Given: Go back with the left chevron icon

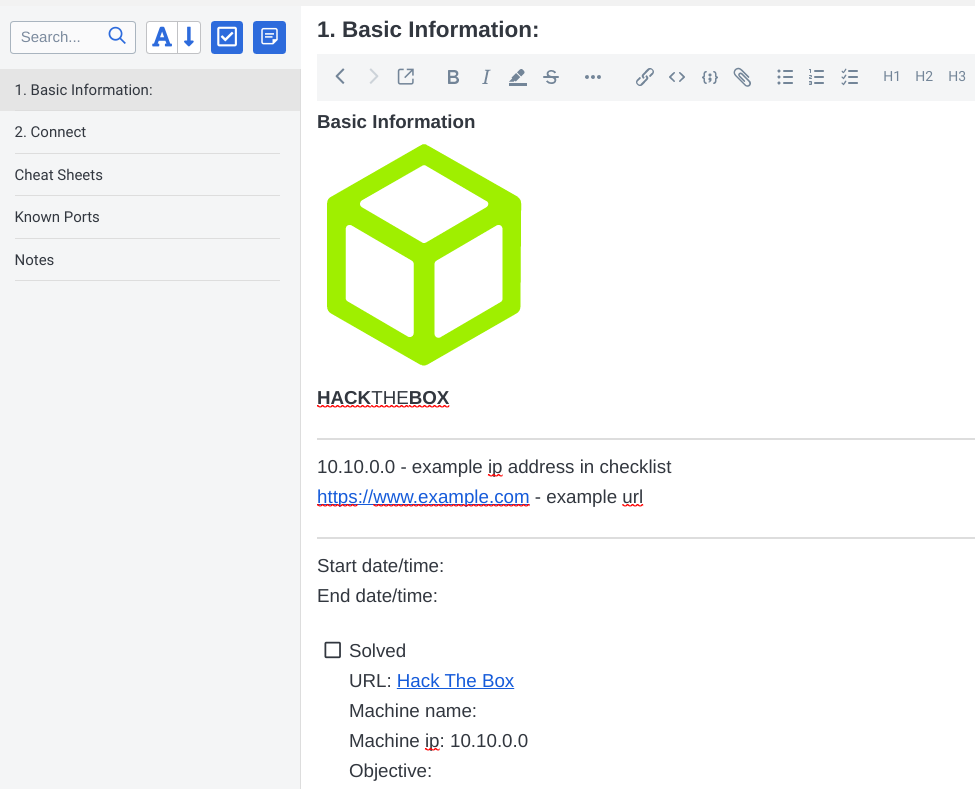Looking at the screenshot, I should click(340, 76).
